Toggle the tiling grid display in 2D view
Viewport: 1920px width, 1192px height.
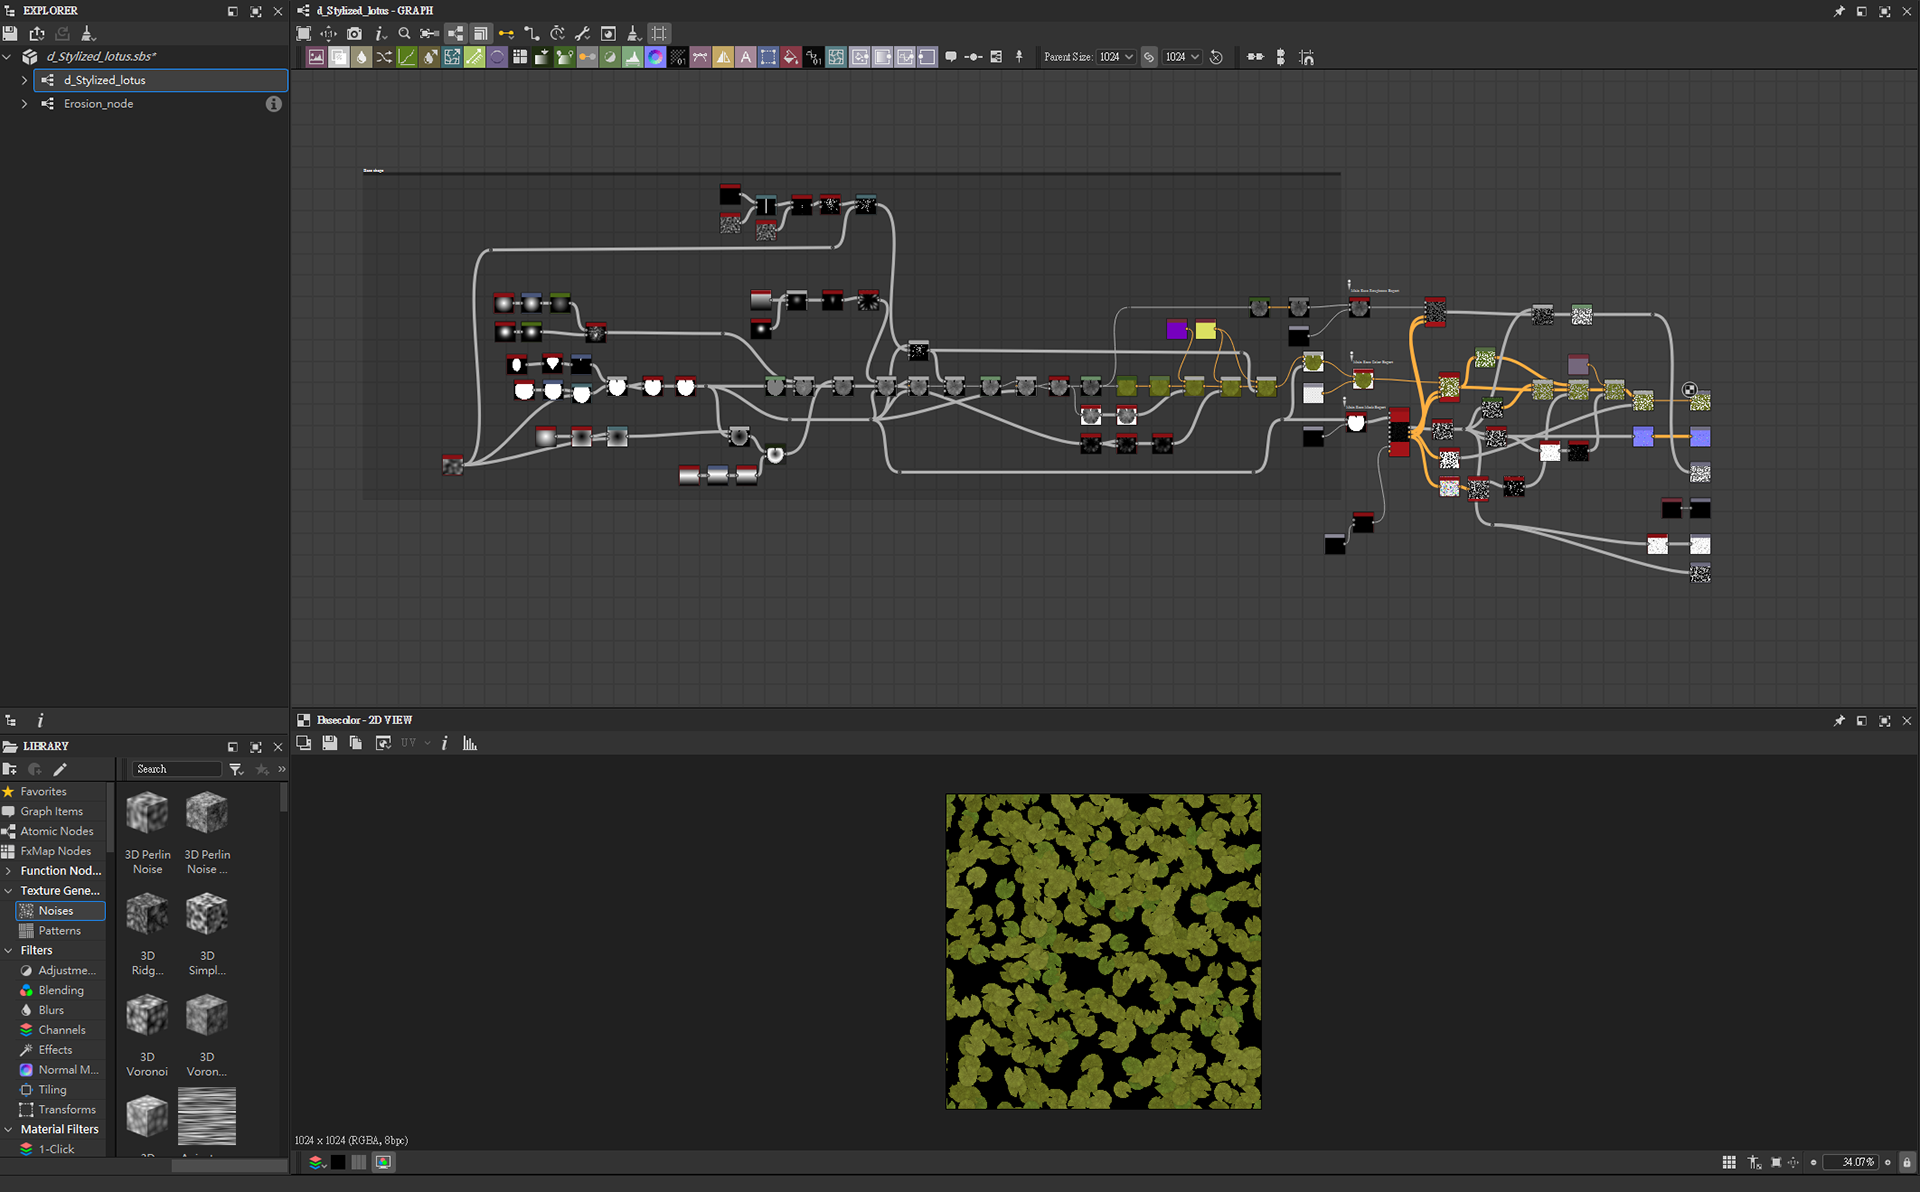[x=1729, y=1162]
